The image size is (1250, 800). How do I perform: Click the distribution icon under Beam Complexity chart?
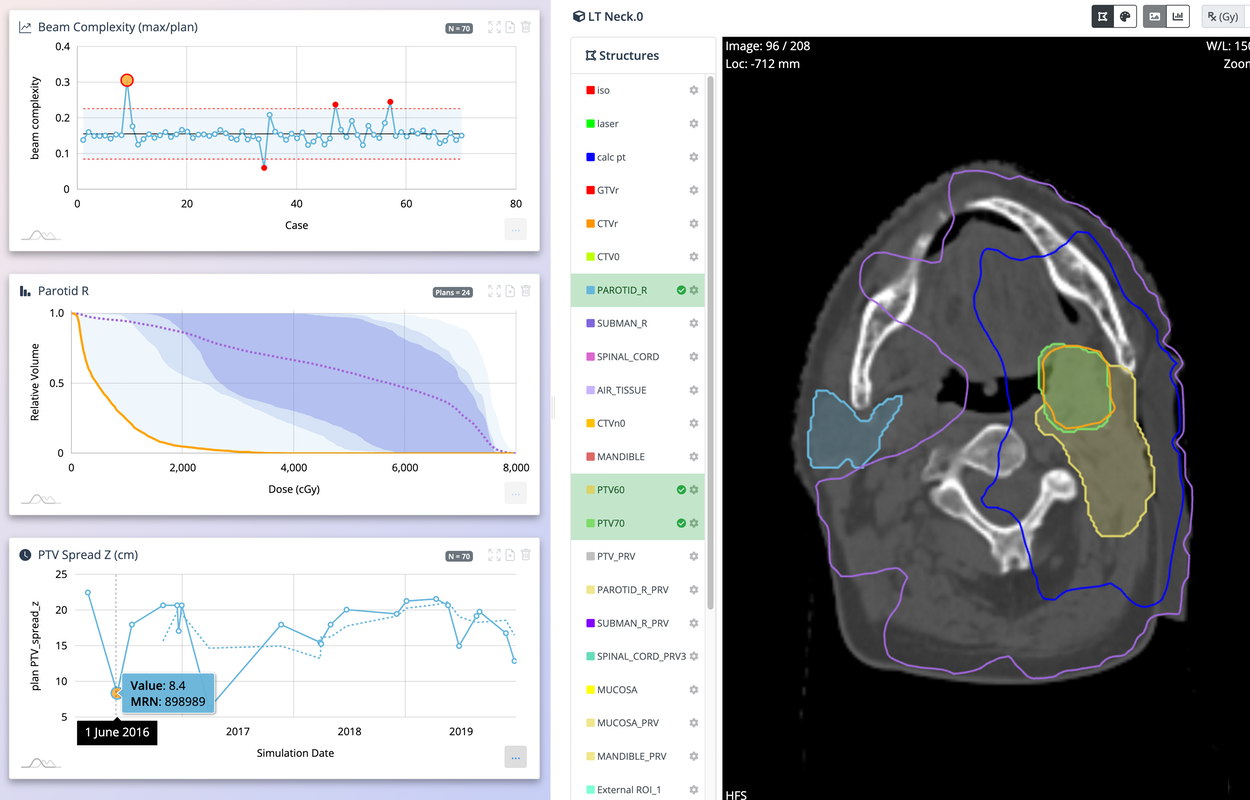(x=41, y=235)
